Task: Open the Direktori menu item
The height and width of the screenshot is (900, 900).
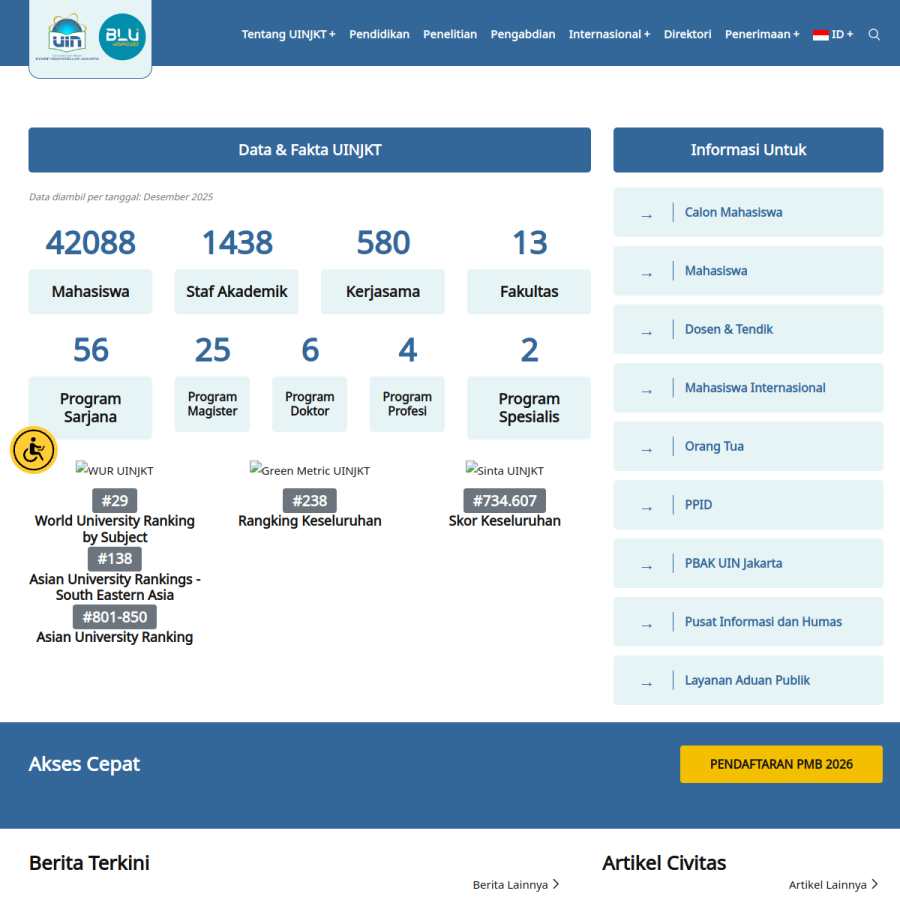Action: (x=687, y=34)
